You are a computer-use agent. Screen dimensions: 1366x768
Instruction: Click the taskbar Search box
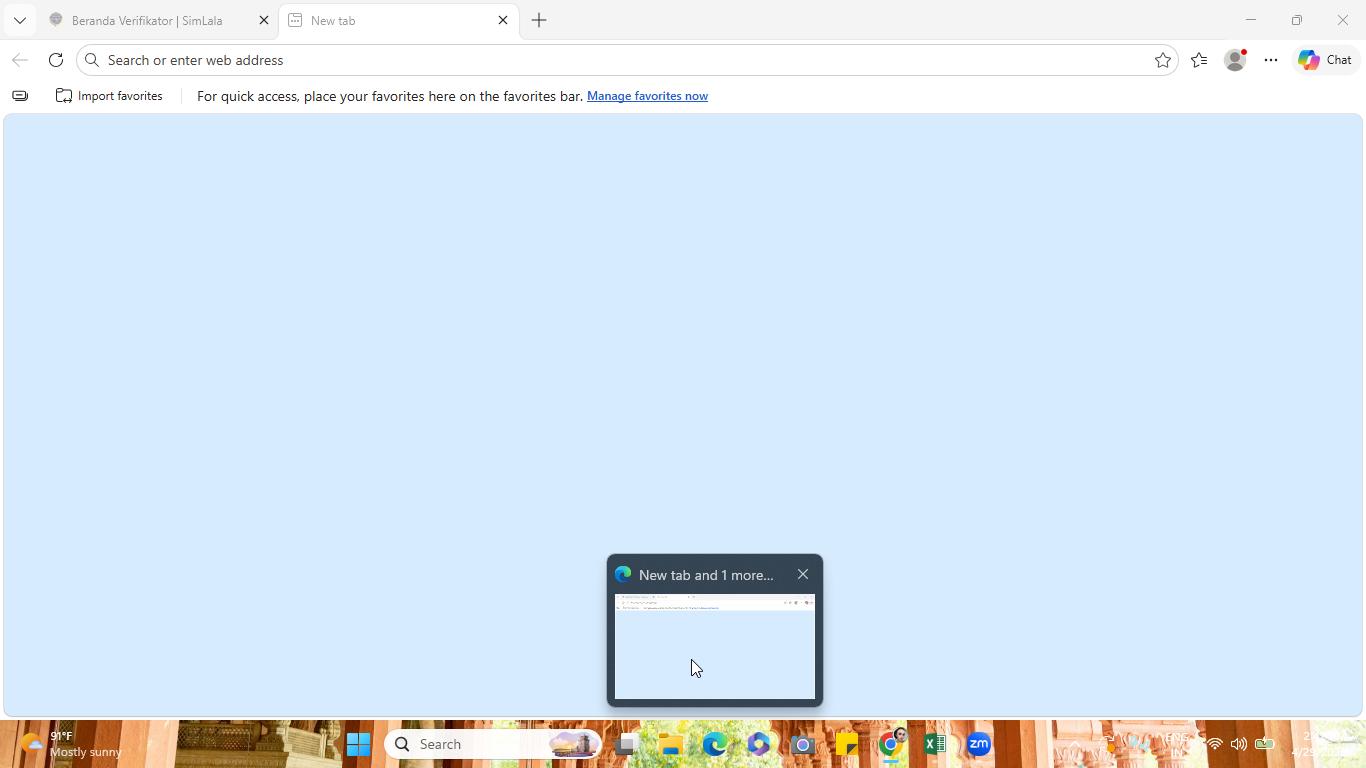click(494, 744)
